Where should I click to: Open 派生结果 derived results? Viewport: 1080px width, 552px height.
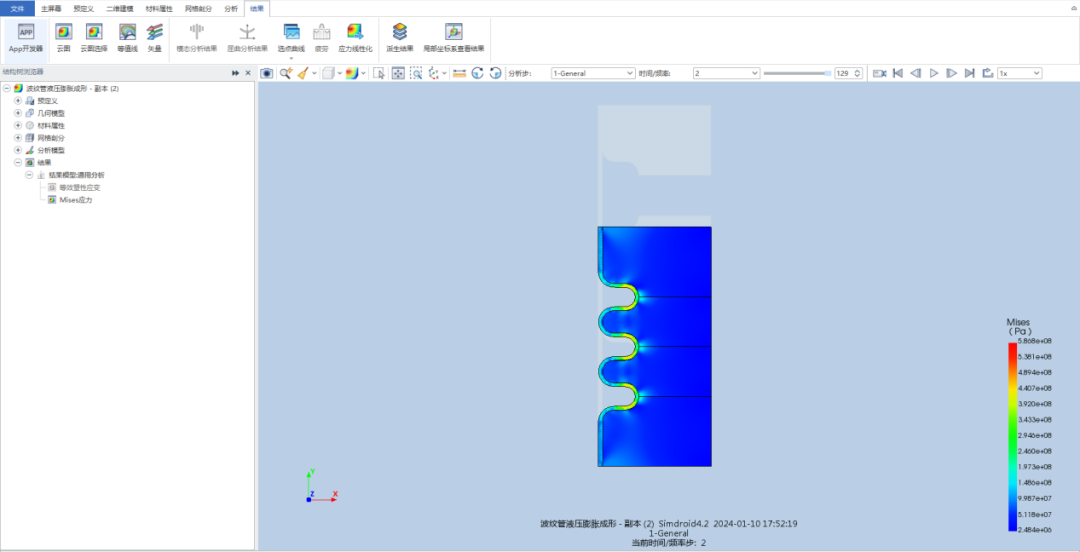(400, 38)
